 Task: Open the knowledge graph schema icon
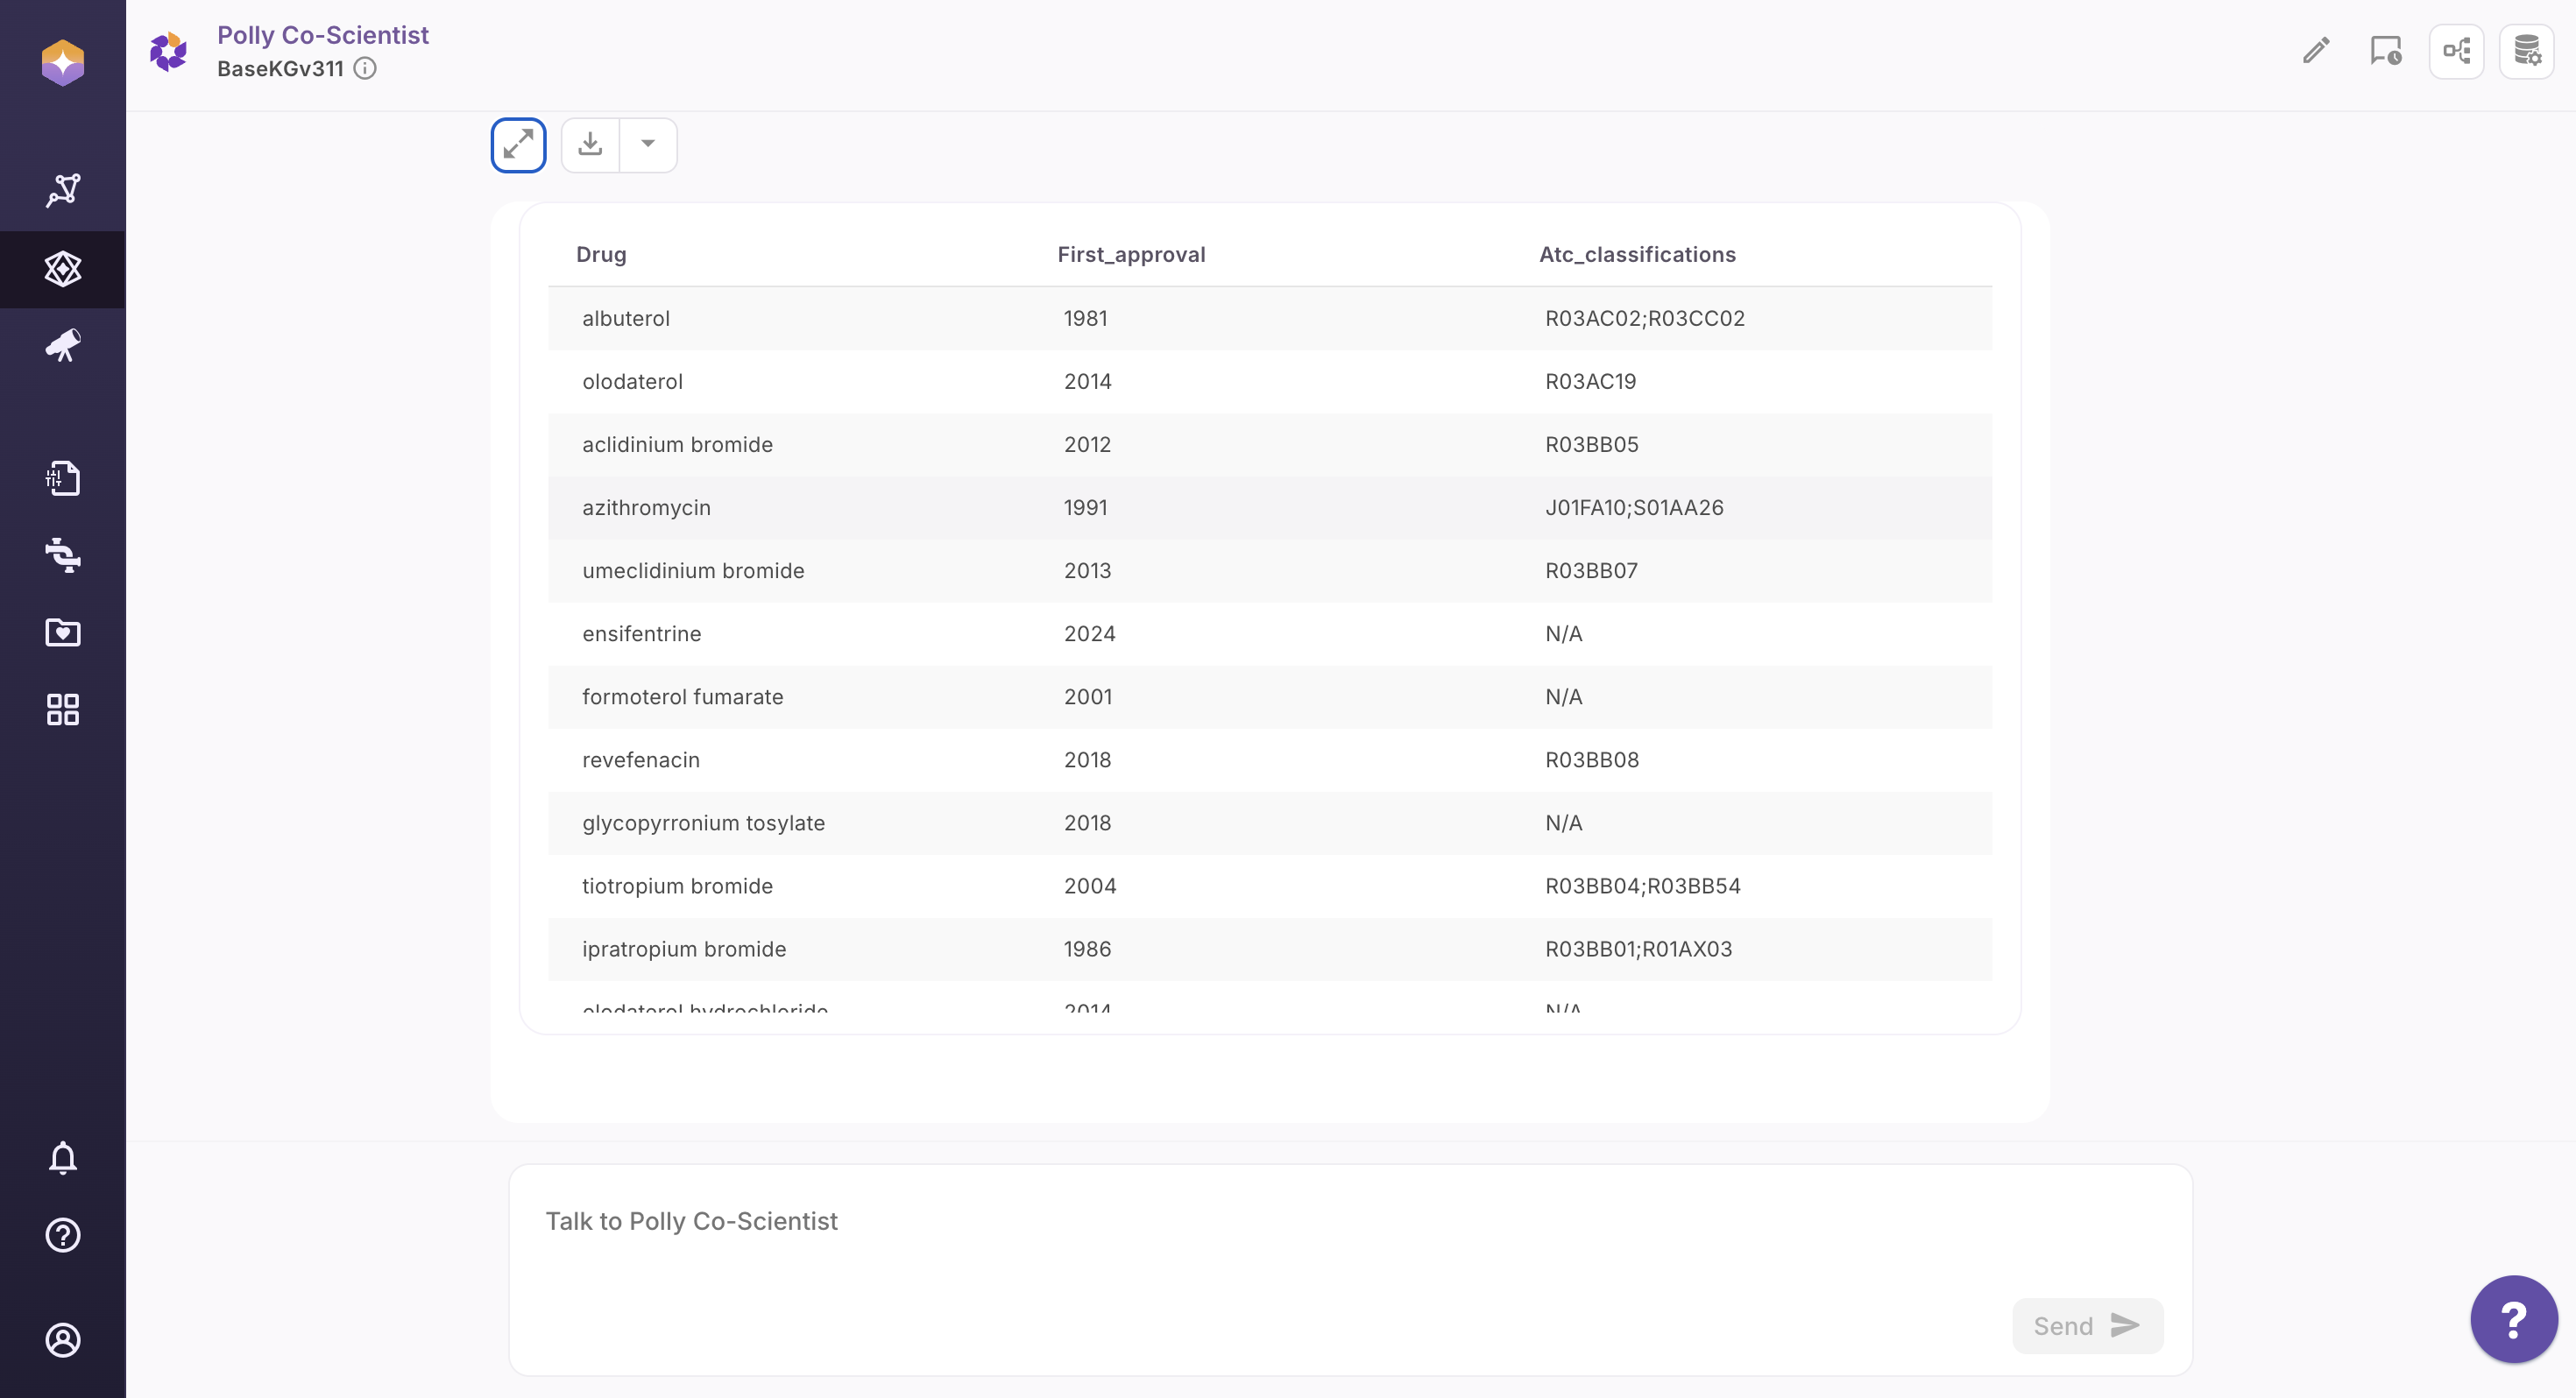(x=2456, y=50)
